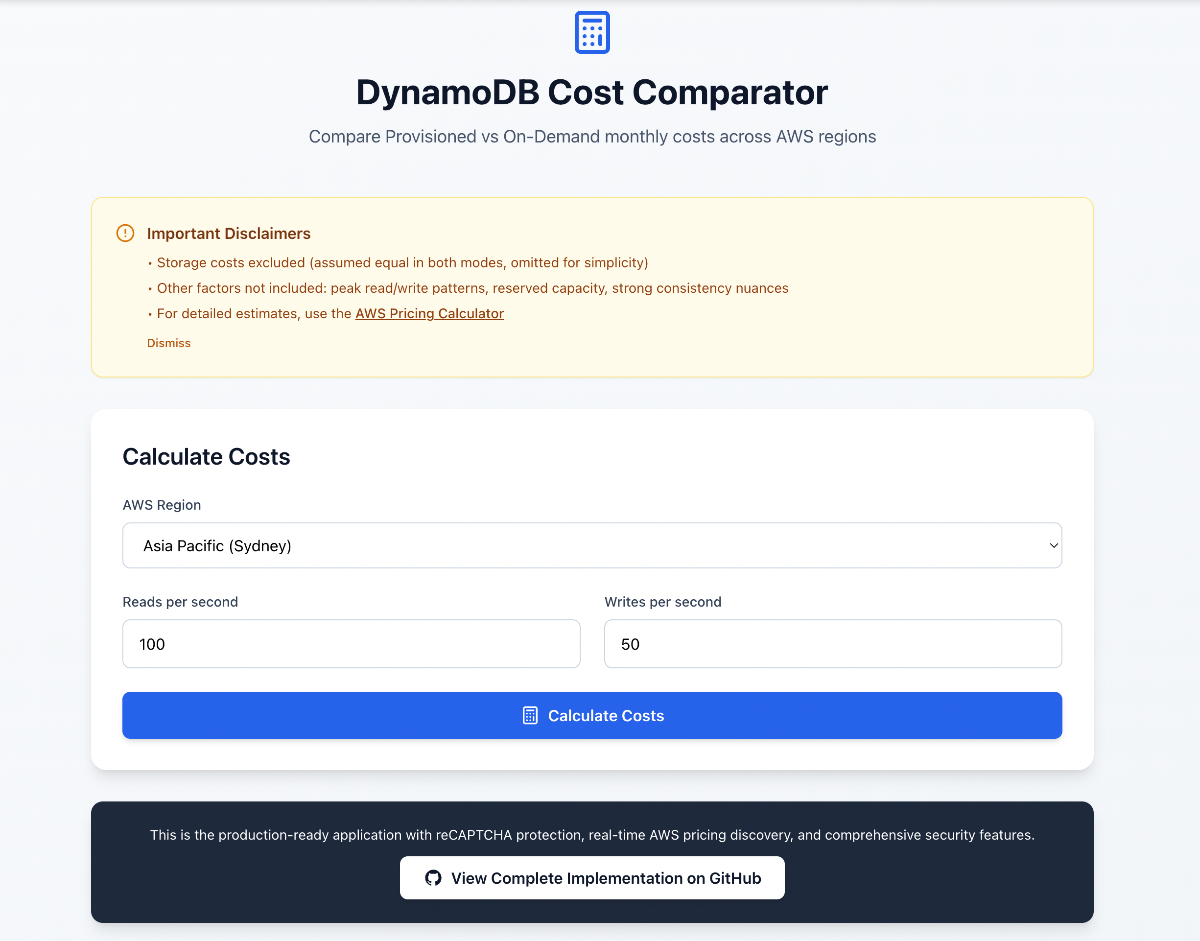Click View Complete Implementation on GitHub
The image size is (1200, 941).
[592, 877]
